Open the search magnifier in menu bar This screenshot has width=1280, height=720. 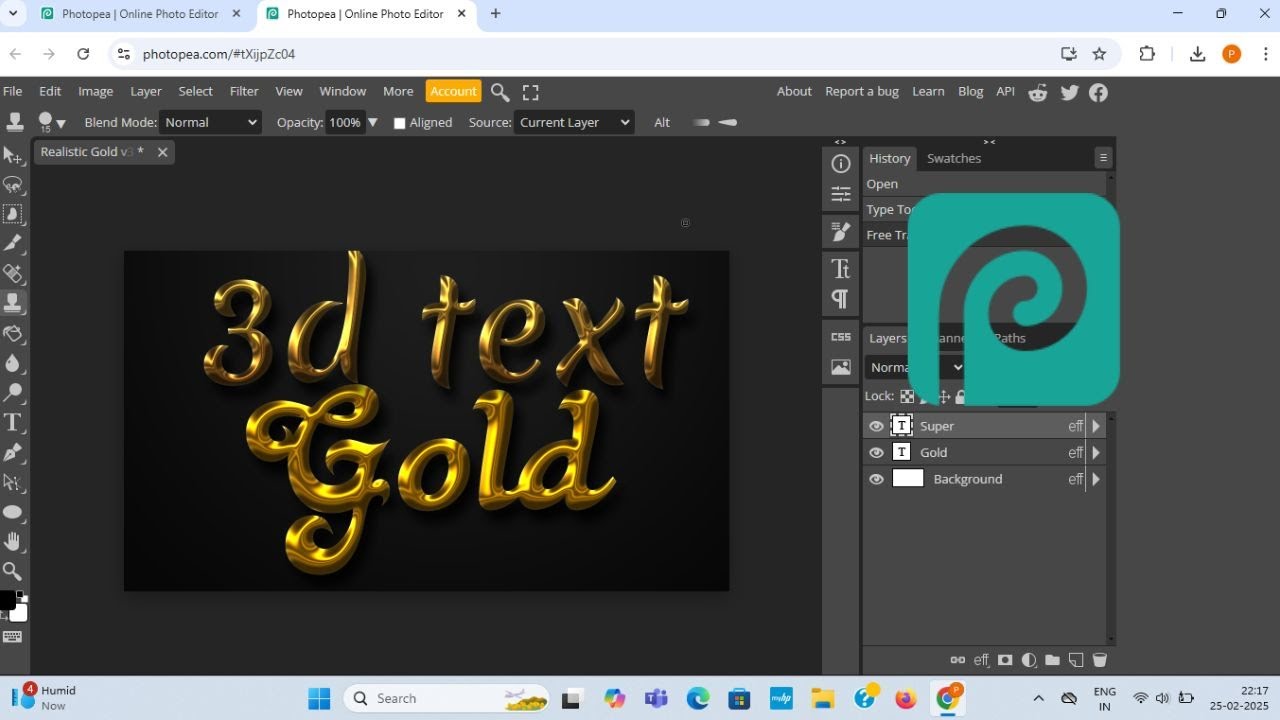click(500, 92)
